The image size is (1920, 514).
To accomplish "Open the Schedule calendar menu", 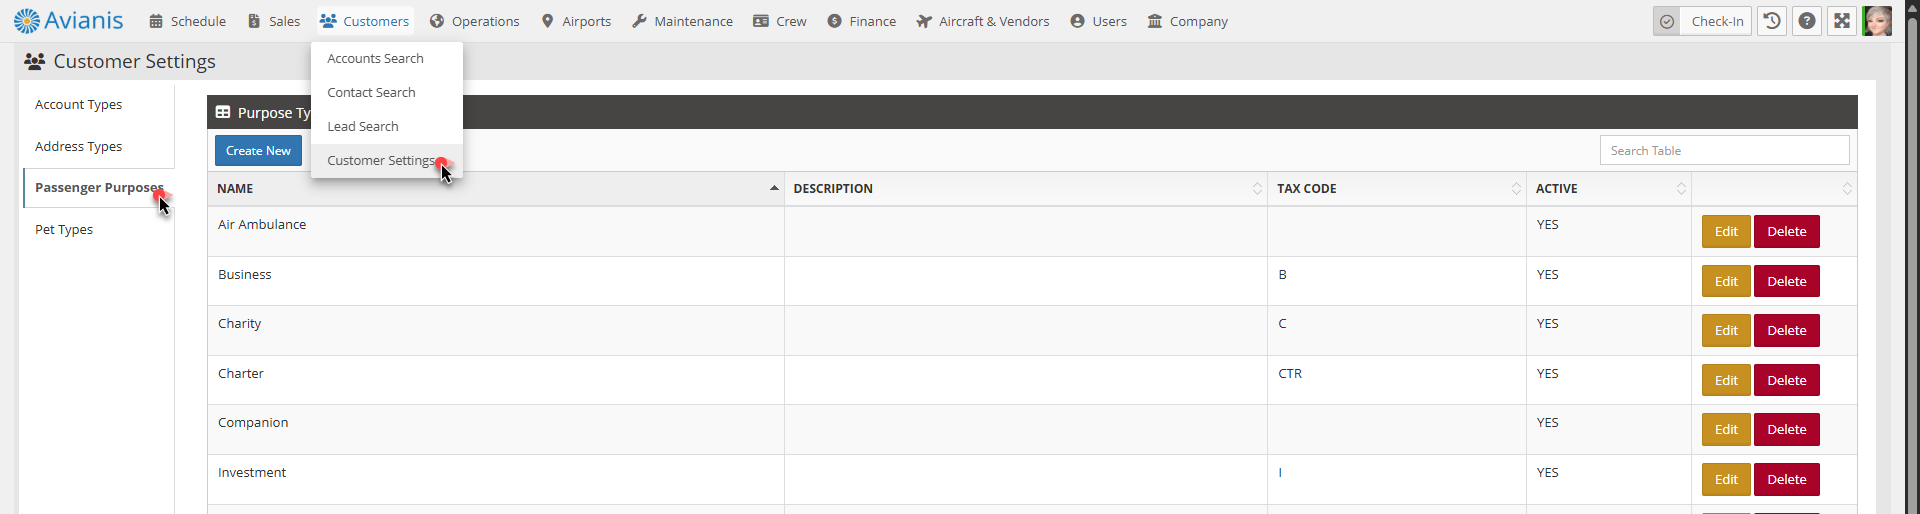I will [x=187, y=21].
